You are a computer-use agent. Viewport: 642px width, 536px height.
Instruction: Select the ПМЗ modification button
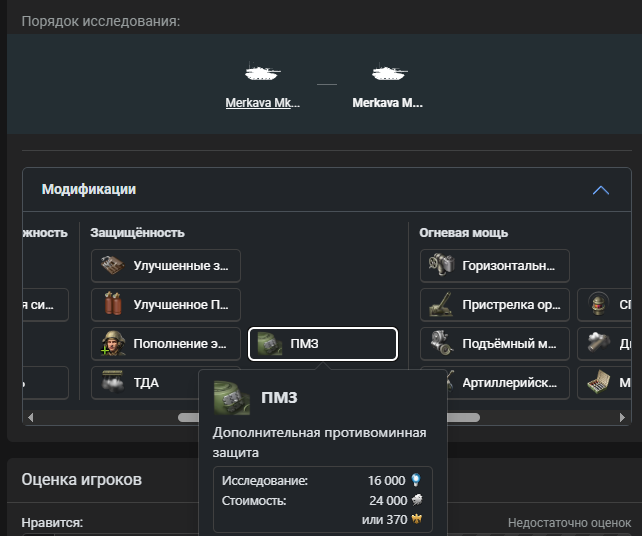(323, 344)
